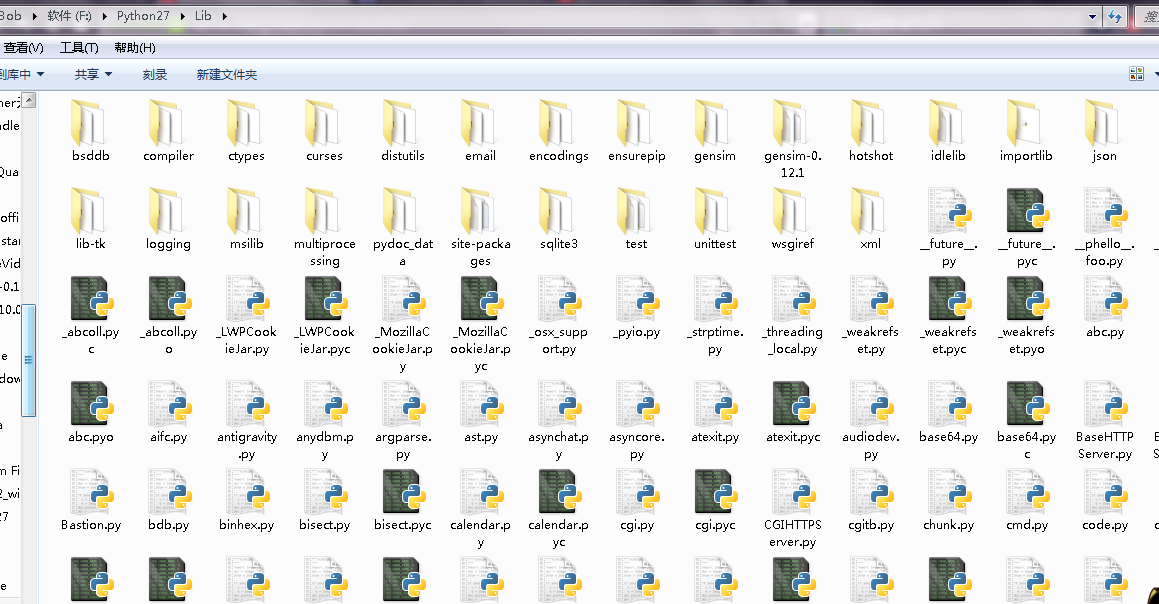This screenshot has height=604, width=1159.
Task: Select the code.py file
Action: 1104,500
